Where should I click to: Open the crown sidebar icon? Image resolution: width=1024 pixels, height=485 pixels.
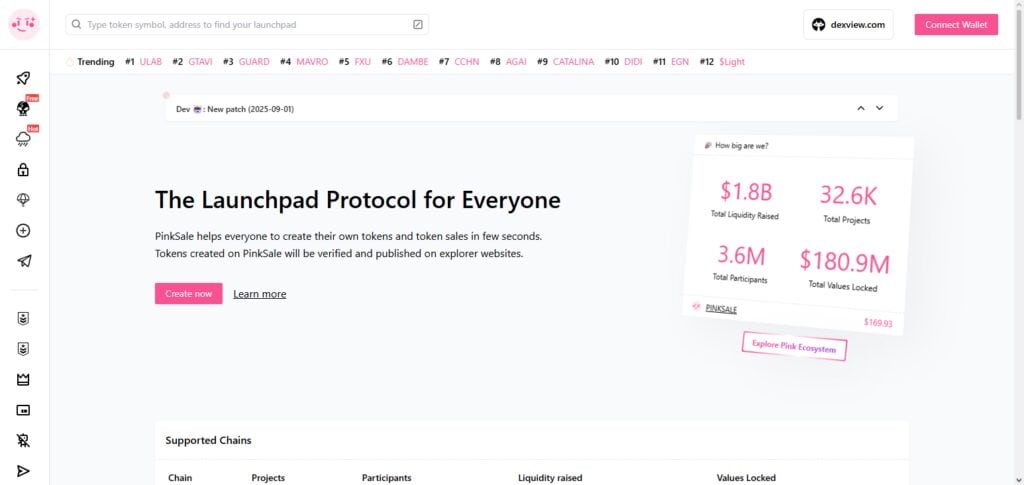pos(24,379)
